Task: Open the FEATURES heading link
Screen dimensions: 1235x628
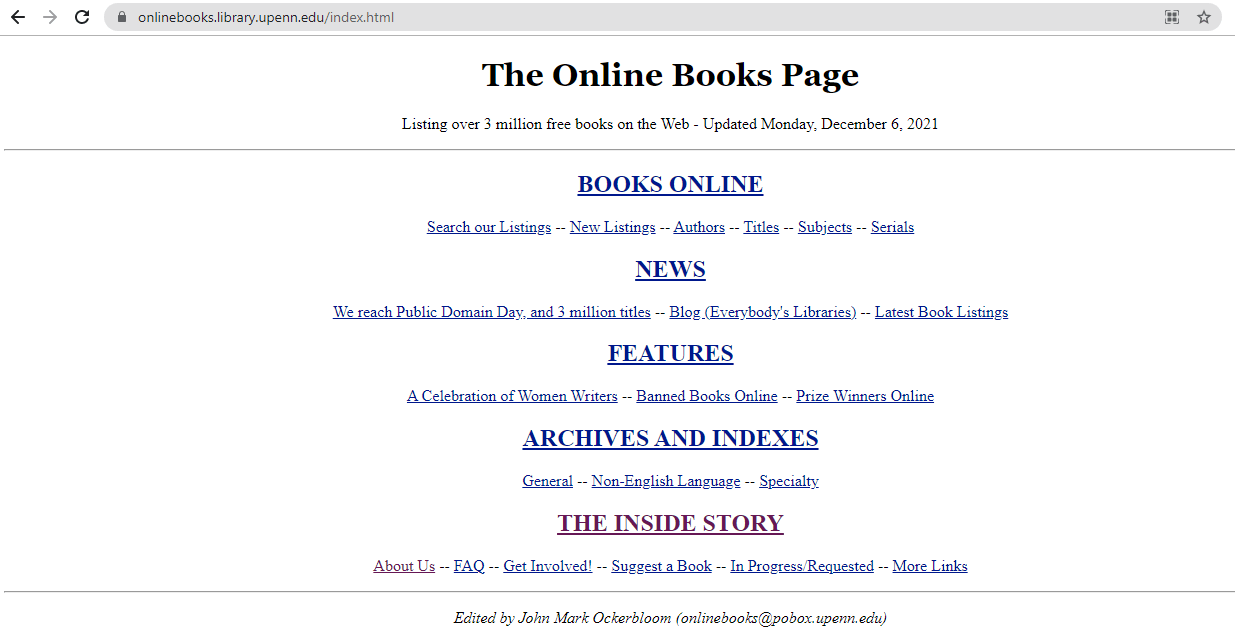Action: (x=670, y=354)
